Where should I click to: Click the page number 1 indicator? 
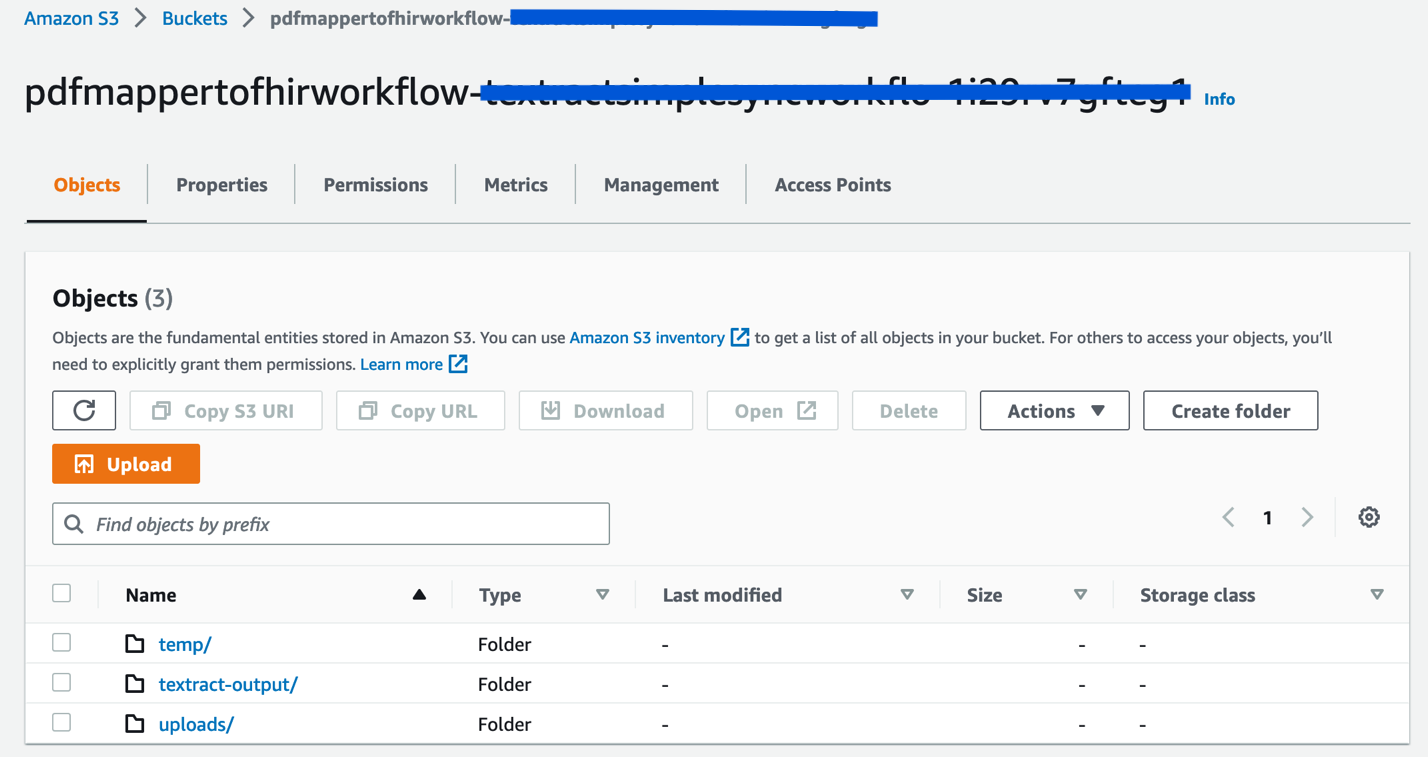[1267, 517]
